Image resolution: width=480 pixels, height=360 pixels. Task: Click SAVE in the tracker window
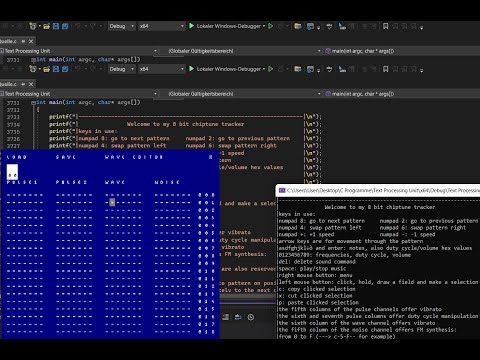pos(66,157)
